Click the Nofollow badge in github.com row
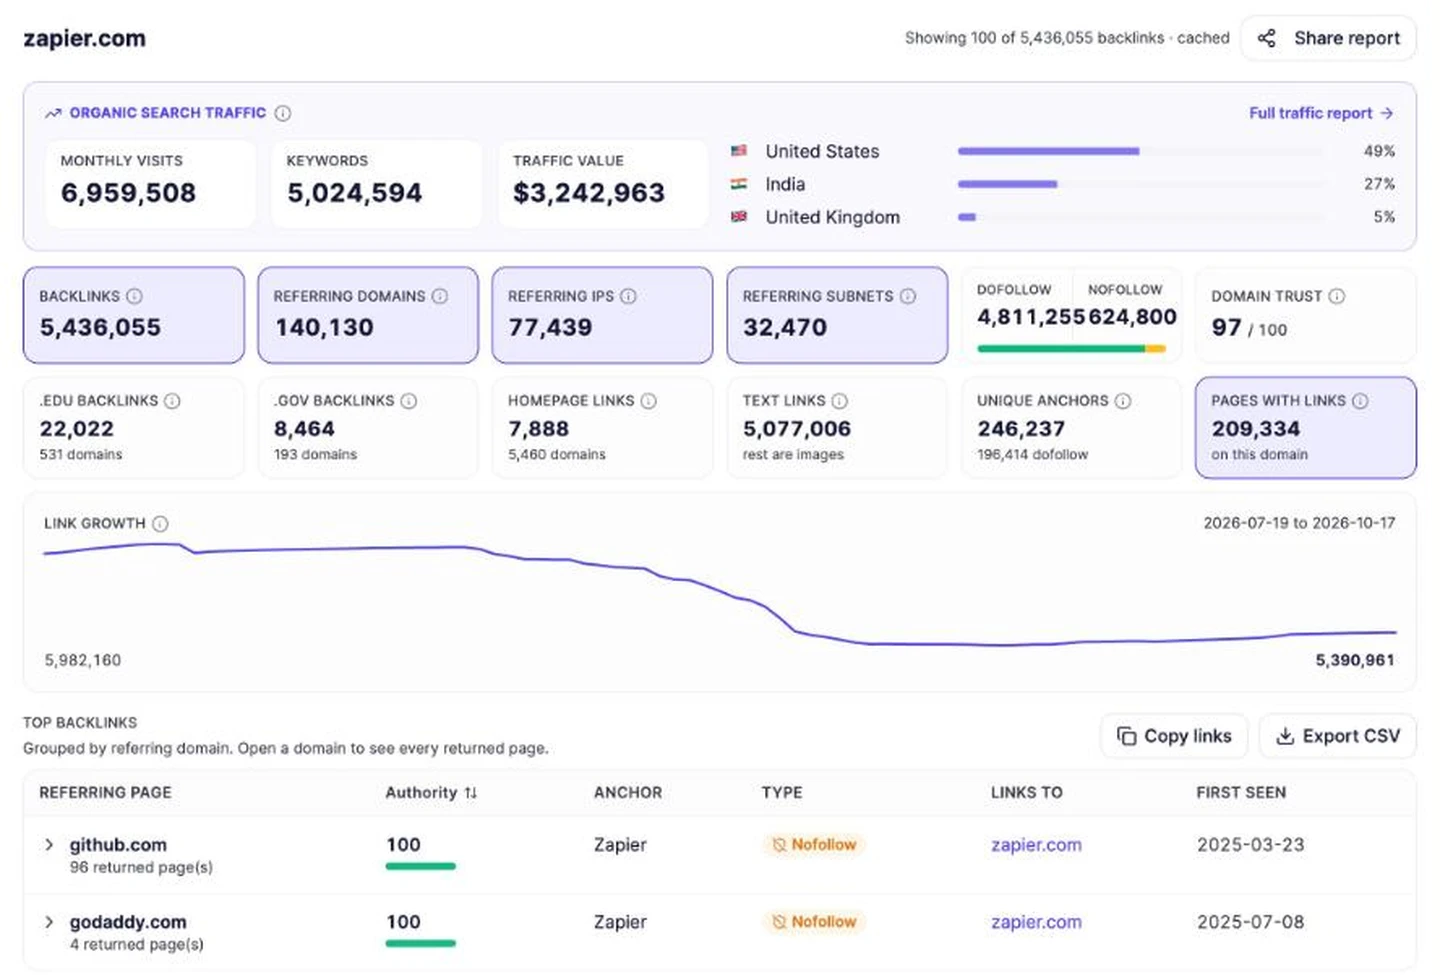Viewport: 1440px width, 975px height. (814, 845)
